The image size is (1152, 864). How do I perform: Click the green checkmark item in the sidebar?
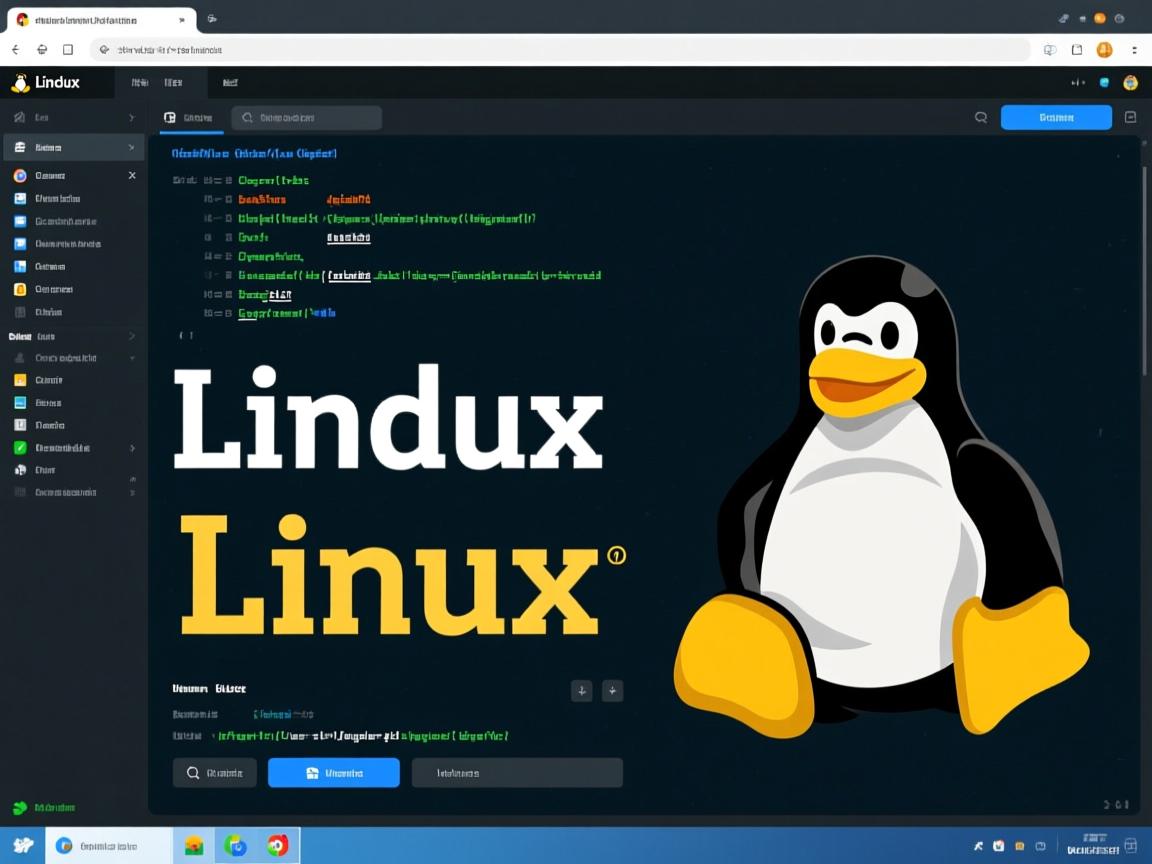pyautogui.click(x=22, y=447)
